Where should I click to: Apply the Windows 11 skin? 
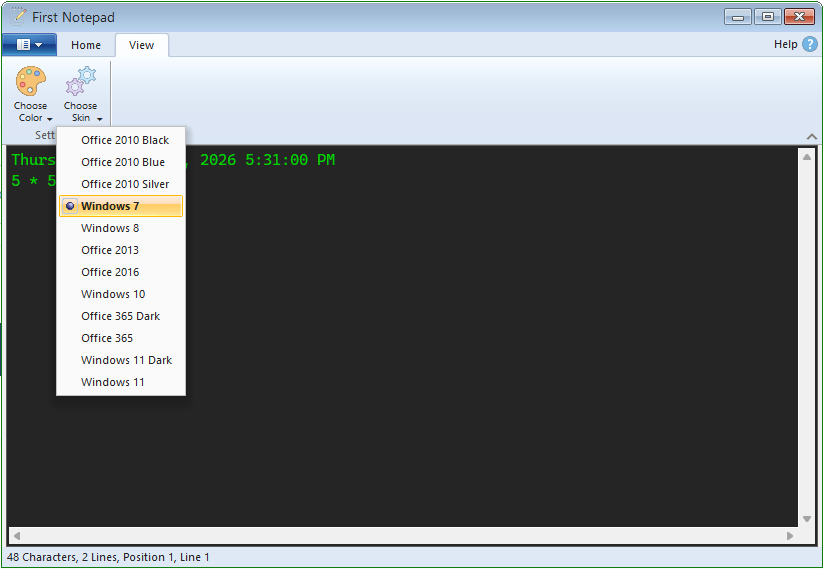[121, 382]
